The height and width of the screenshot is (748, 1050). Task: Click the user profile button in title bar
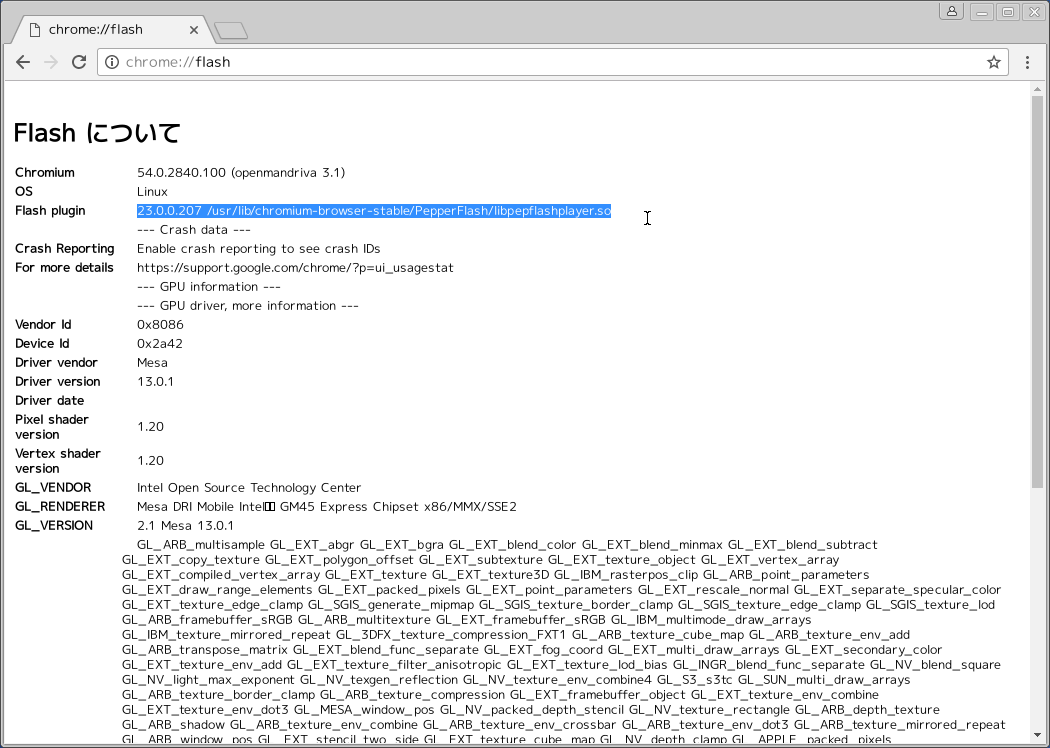952,11
